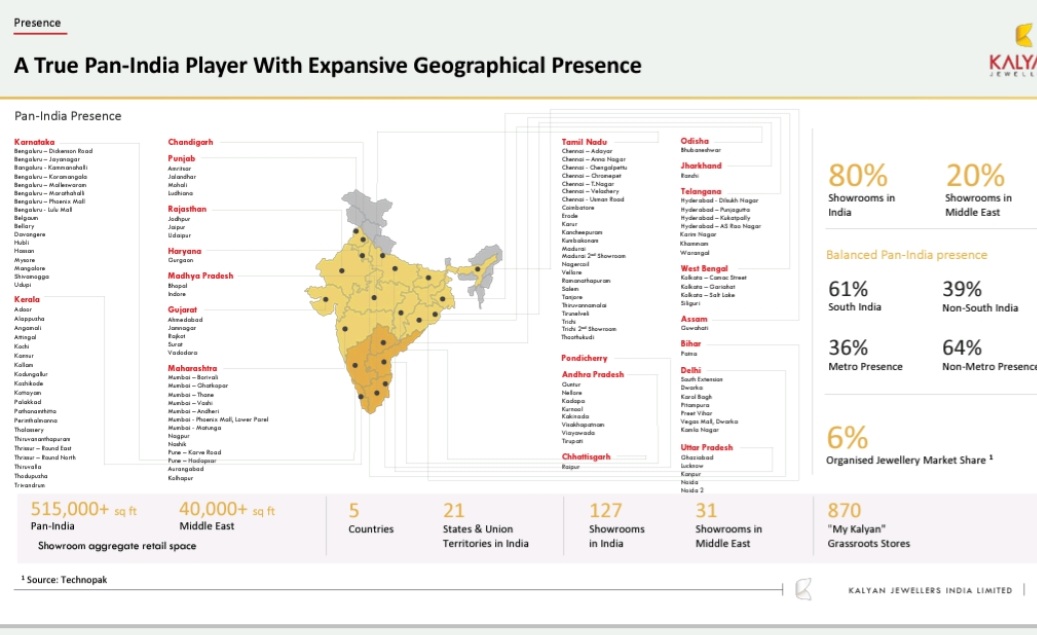Screen dimensions: 1037x635
Task: Select the 'Chandigarh' heading
Action: tap(190, 142)
